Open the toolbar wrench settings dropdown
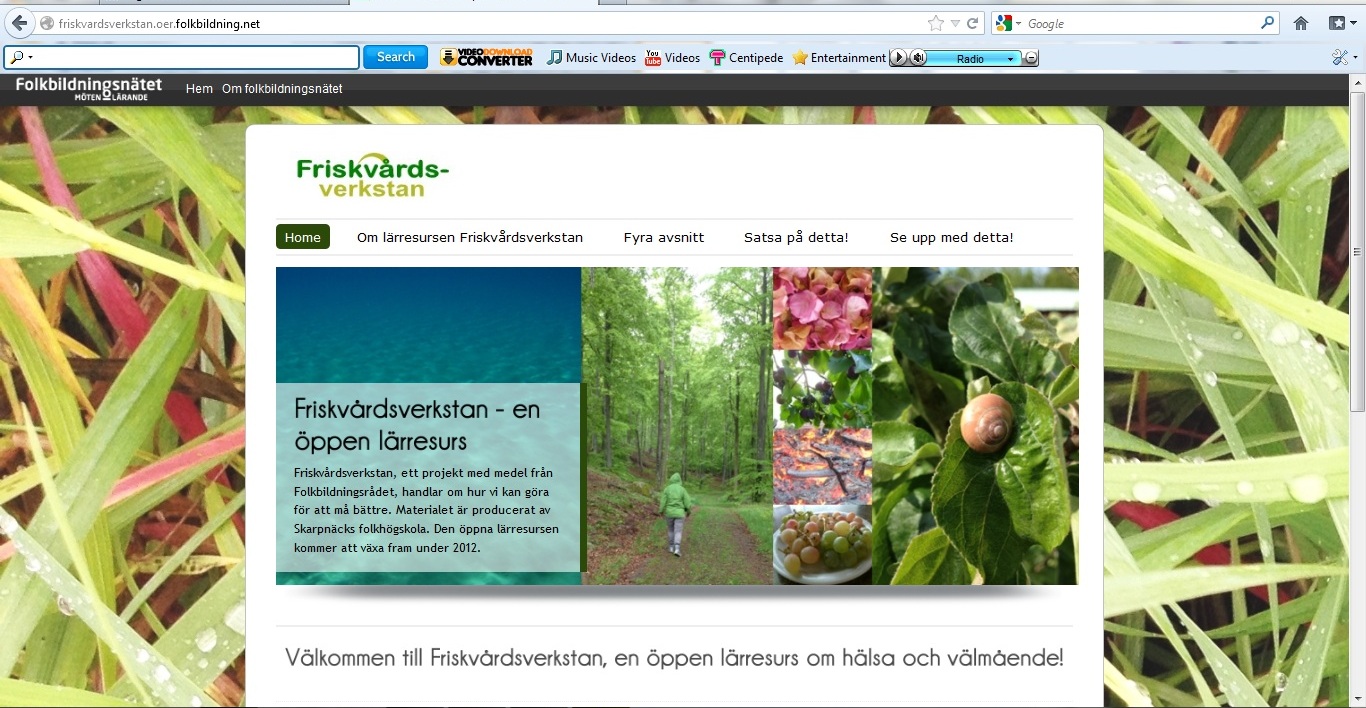 pyautogui.click(x=1344, y=58)
